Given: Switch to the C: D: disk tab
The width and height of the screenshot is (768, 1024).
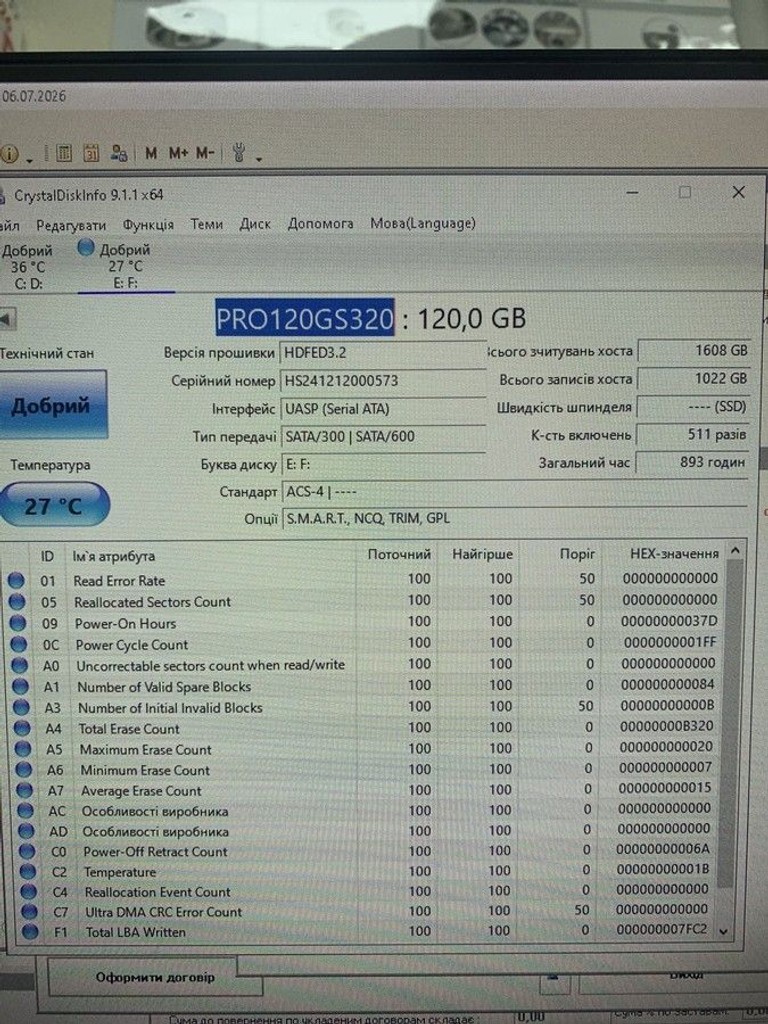Looking at the screenshot, I should (x=28, y=267).
